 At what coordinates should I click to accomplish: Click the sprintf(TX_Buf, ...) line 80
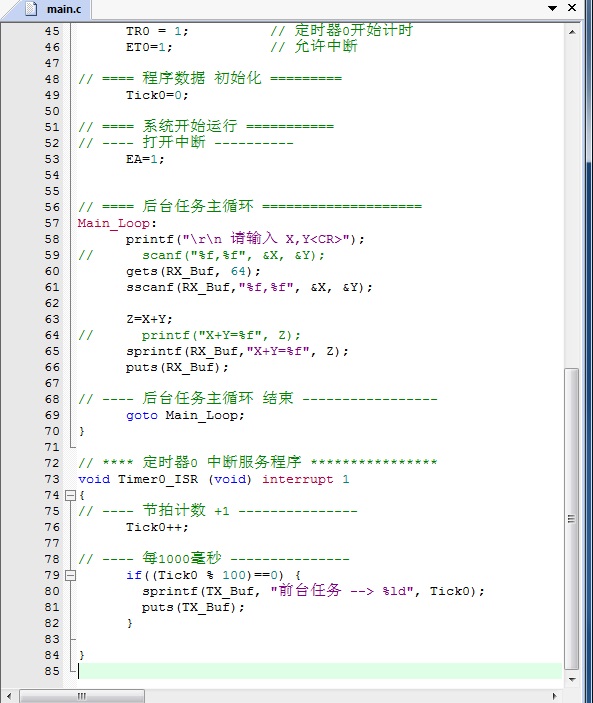point(313,591)
